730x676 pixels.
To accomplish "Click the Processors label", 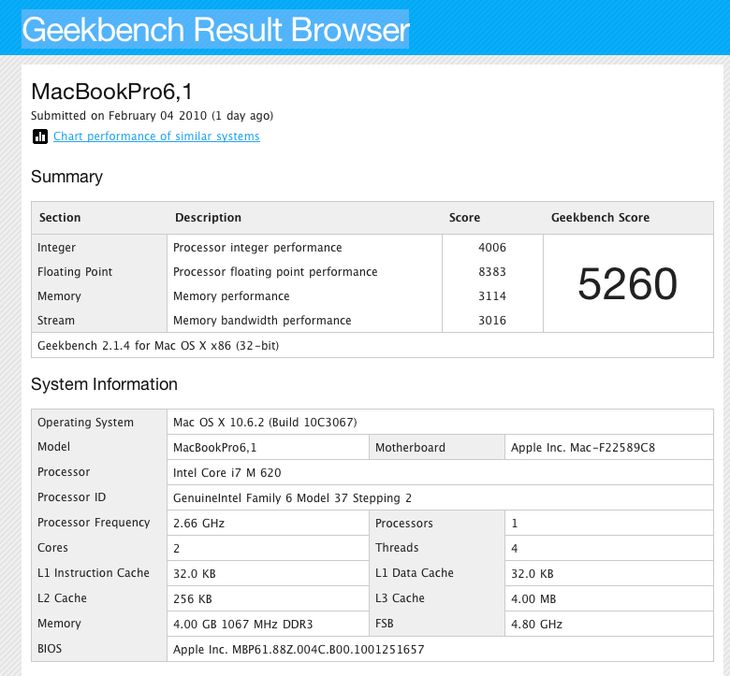I will [x=404, y=523].
